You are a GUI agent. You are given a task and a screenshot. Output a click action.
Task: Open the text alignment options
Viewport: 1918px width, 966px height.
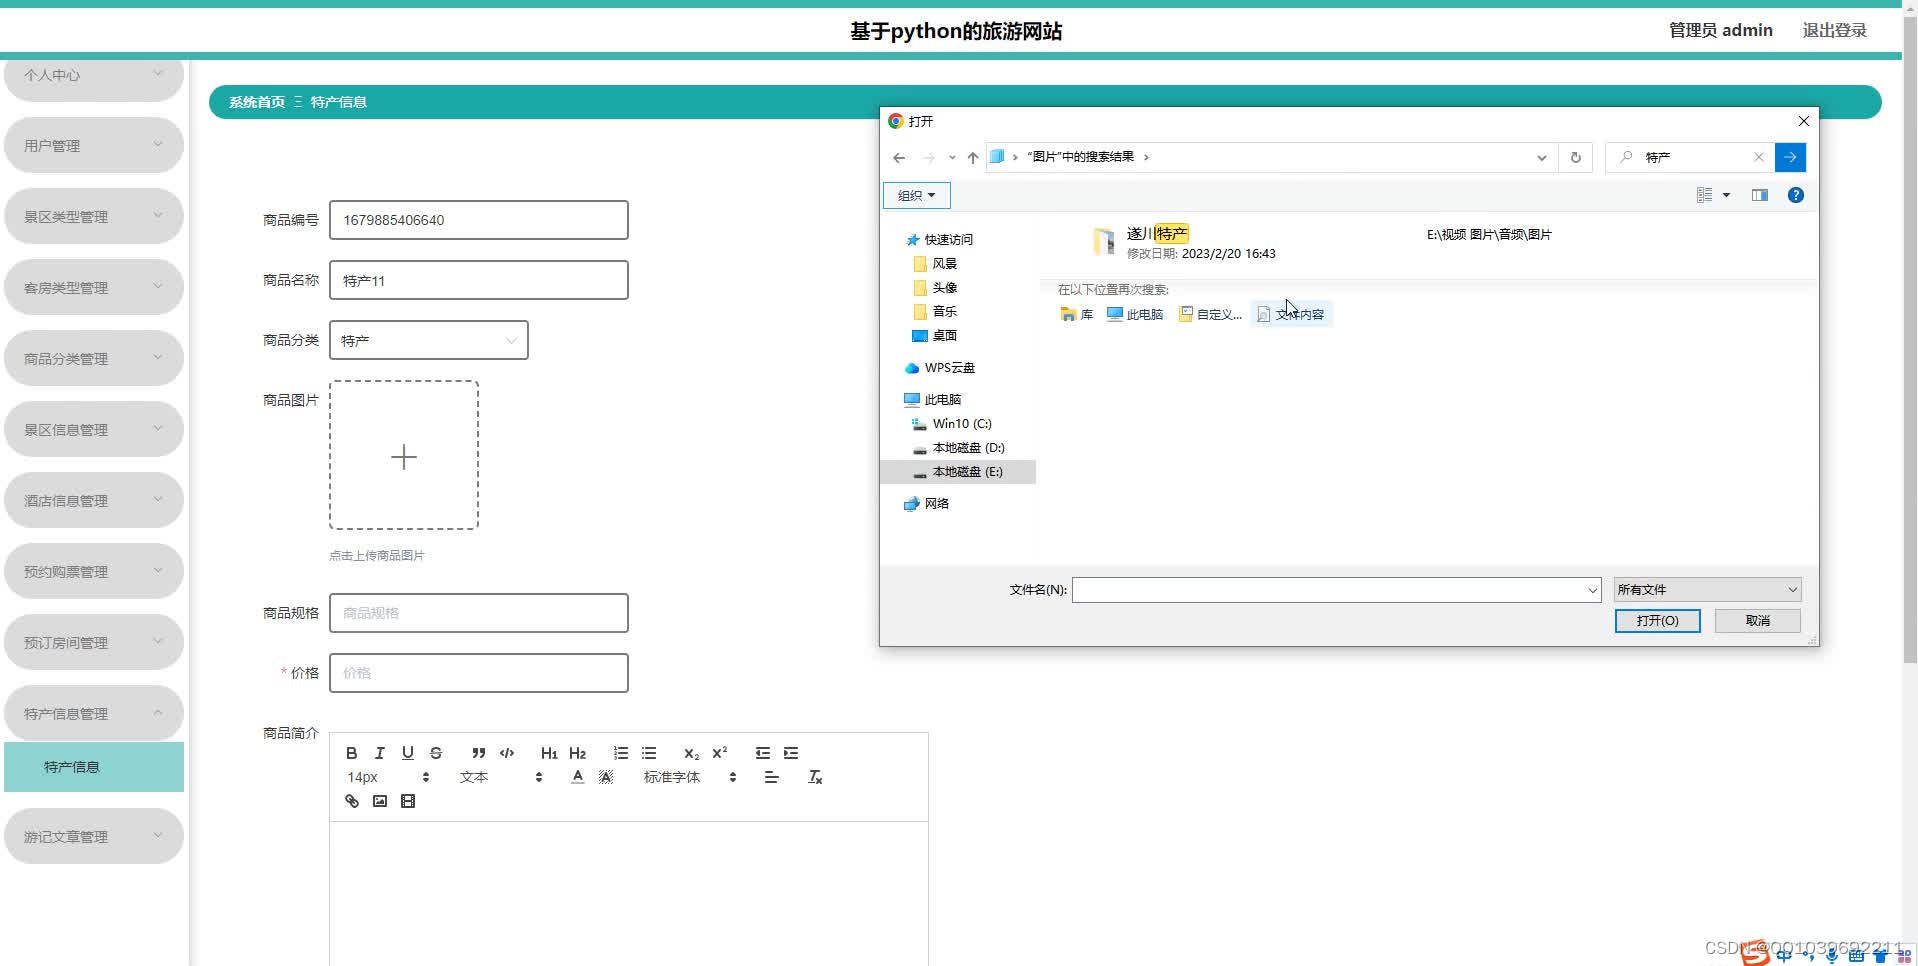pyautogui.click(x=771, y=777)
